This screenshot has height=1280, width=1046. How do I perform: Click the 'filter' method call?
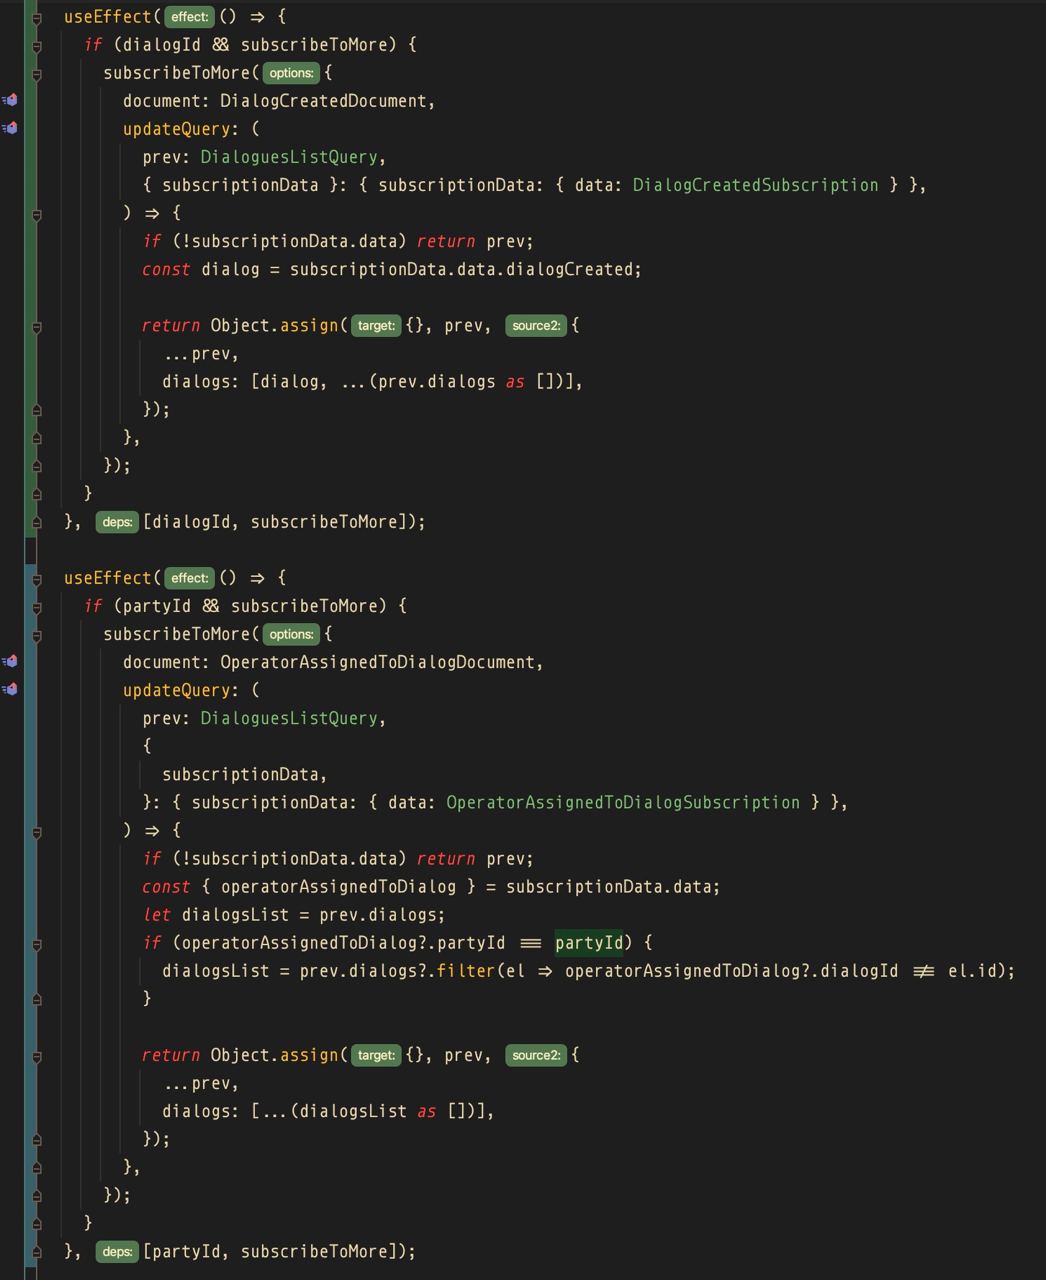(466, 970)
